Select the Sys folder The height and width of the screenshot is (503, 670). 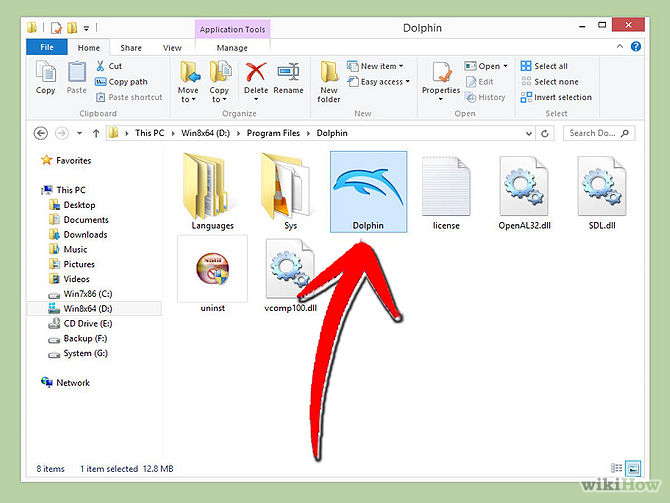[290, 192]
